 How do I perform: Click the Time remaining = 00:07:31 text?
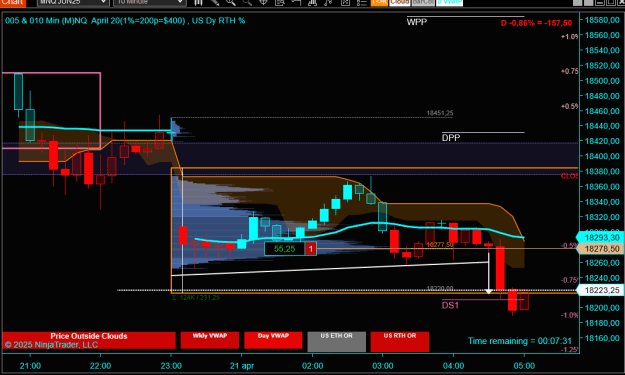(x=520, y=341)
